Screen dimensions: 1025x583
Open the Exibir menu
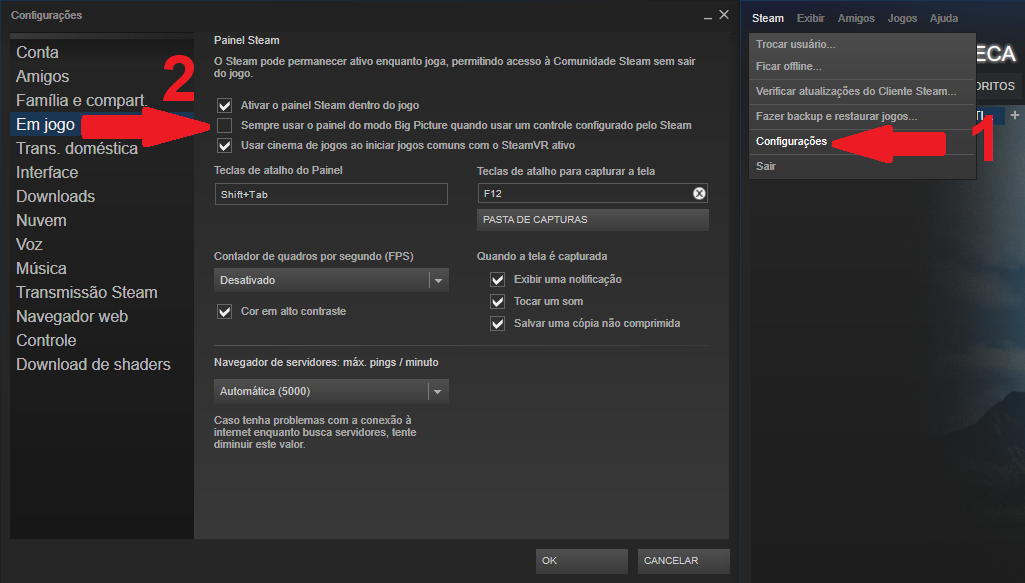(811, 18)
